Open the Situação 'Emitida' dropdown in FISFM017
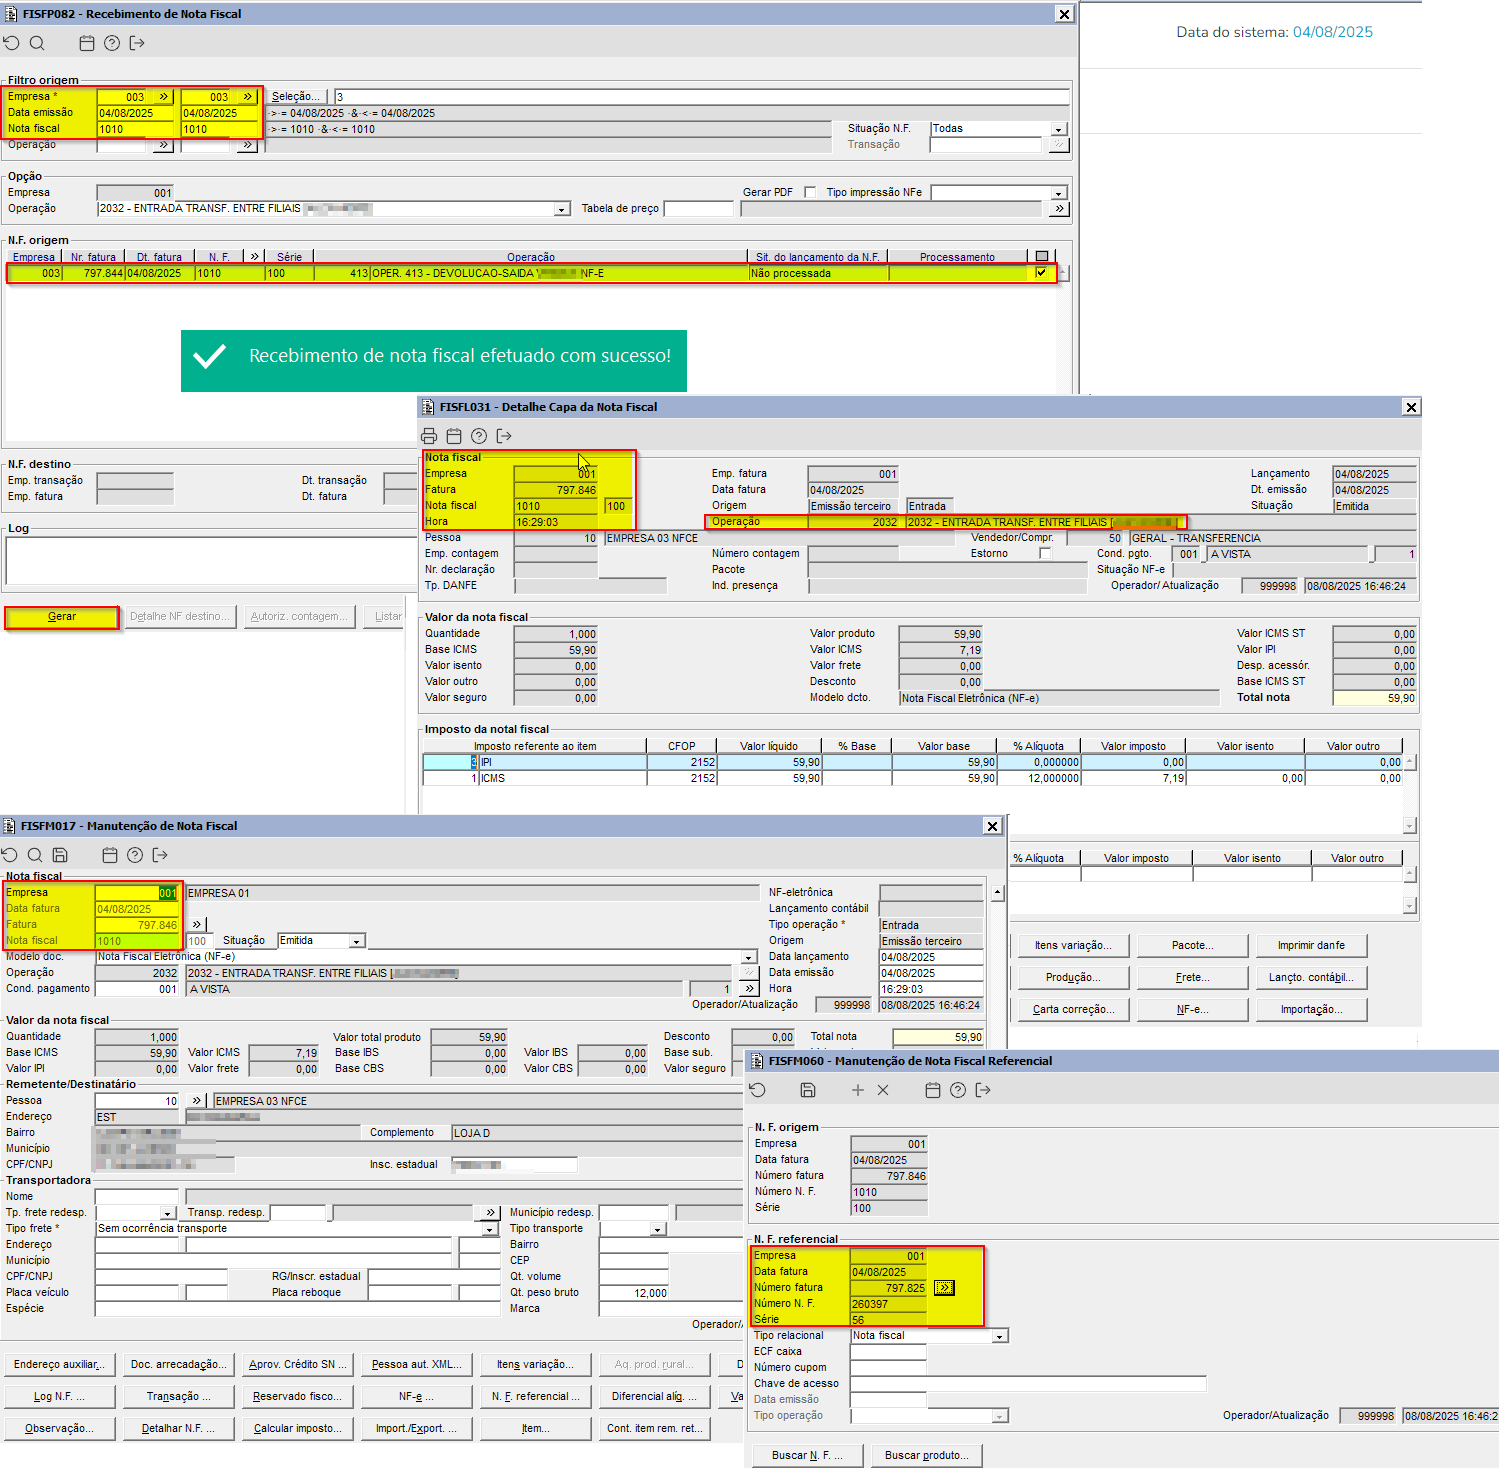 [x=356, y=941]
